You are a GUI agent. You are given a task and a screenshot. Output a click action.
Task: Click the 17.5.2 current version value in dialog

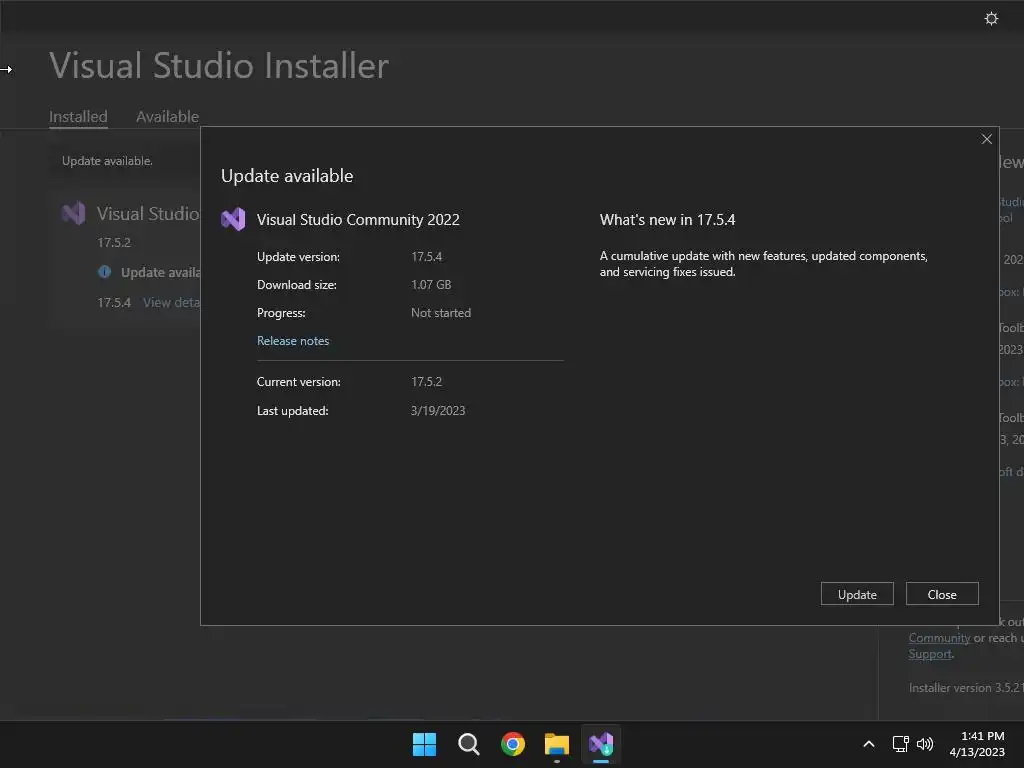(426, 382)
